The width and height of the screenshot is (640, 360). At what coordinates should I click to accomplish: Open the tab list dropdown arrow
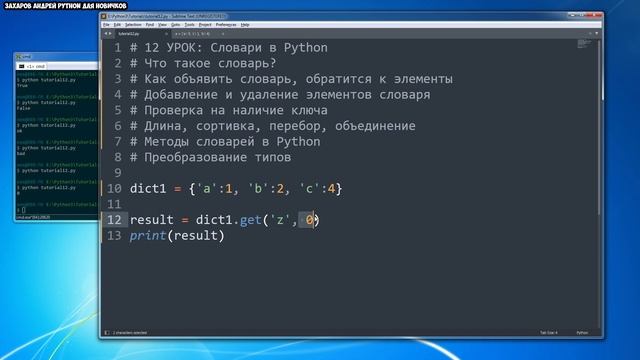(597, 33)
